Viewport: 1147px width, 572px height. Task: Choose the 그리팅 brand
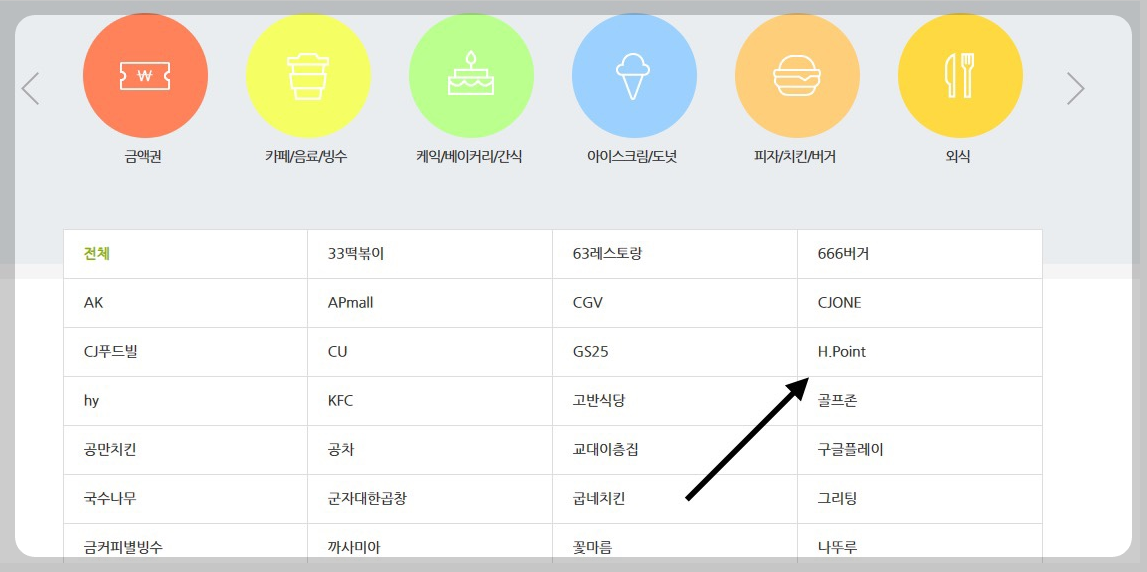[920, 499]
